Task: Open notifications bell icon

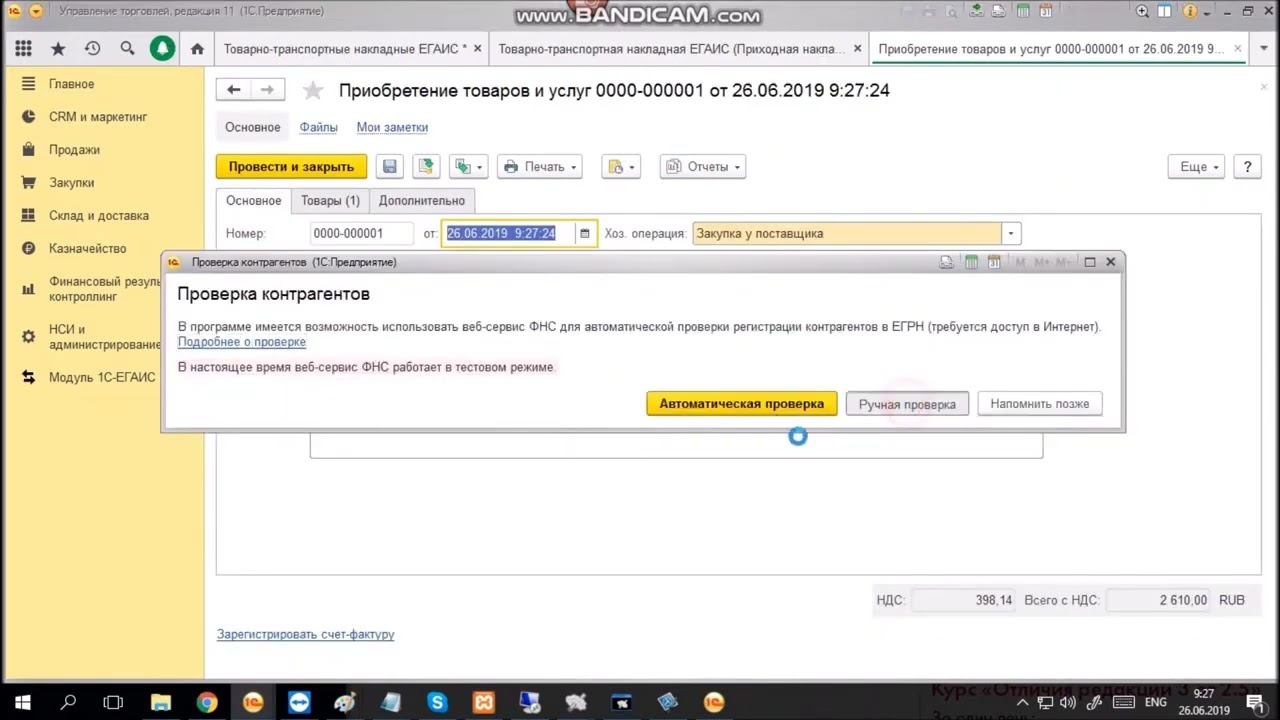Action: (162, 48)
